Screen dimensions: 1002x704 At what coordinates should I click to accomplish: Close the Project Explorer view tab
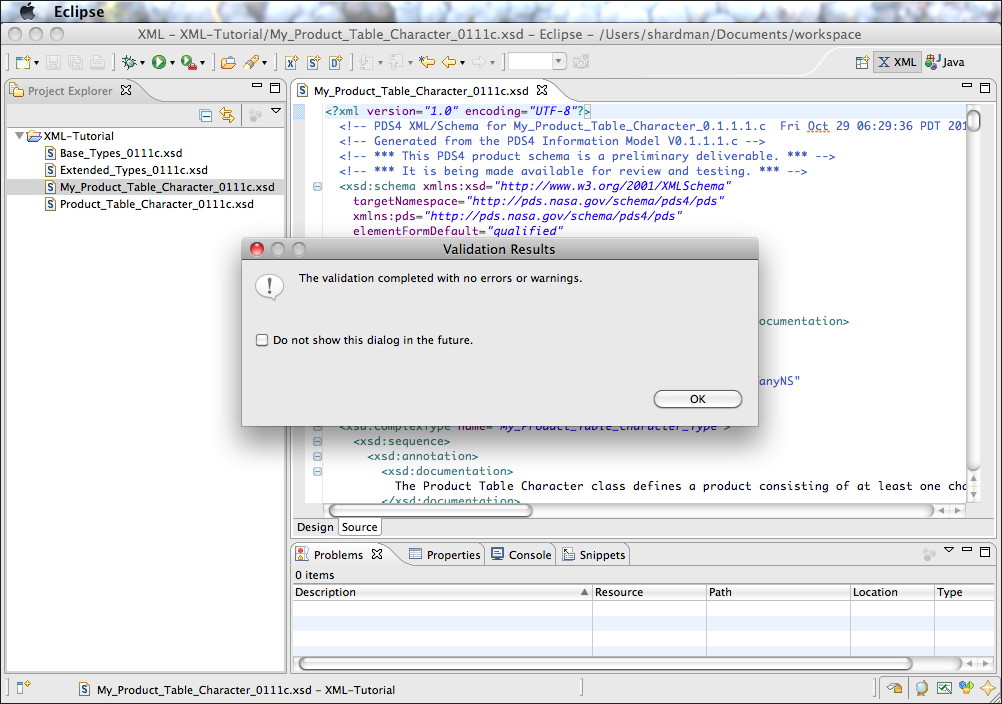126,90
